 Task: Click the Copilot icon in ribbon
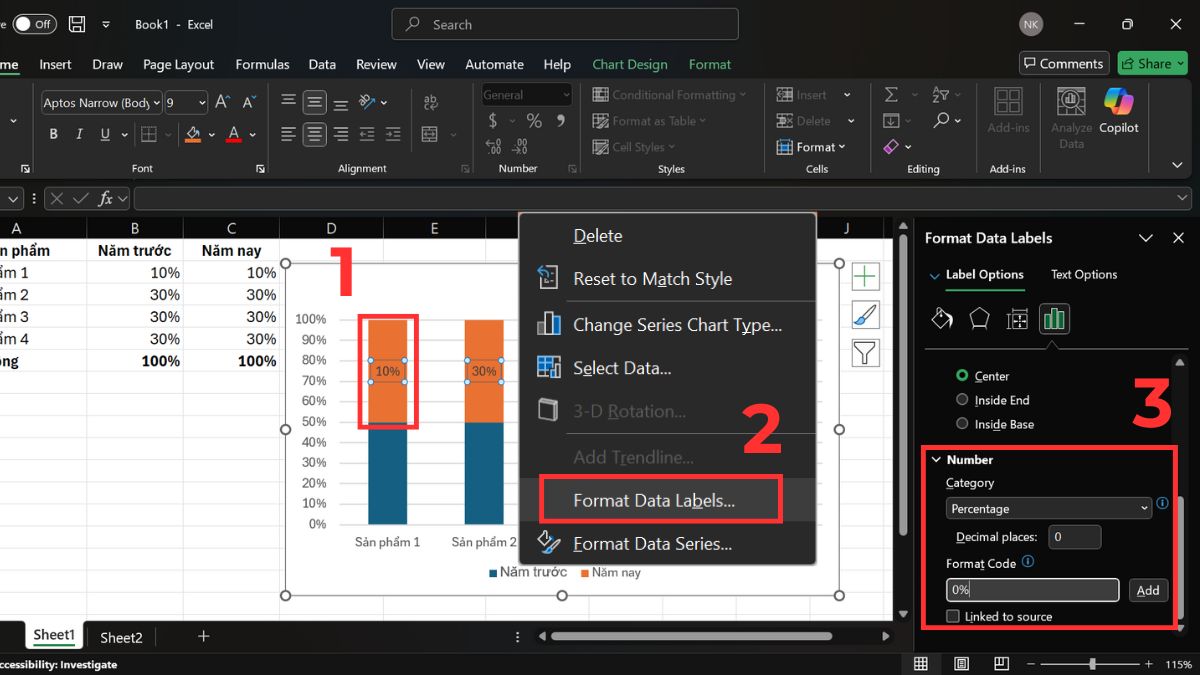click(1119, 110)
